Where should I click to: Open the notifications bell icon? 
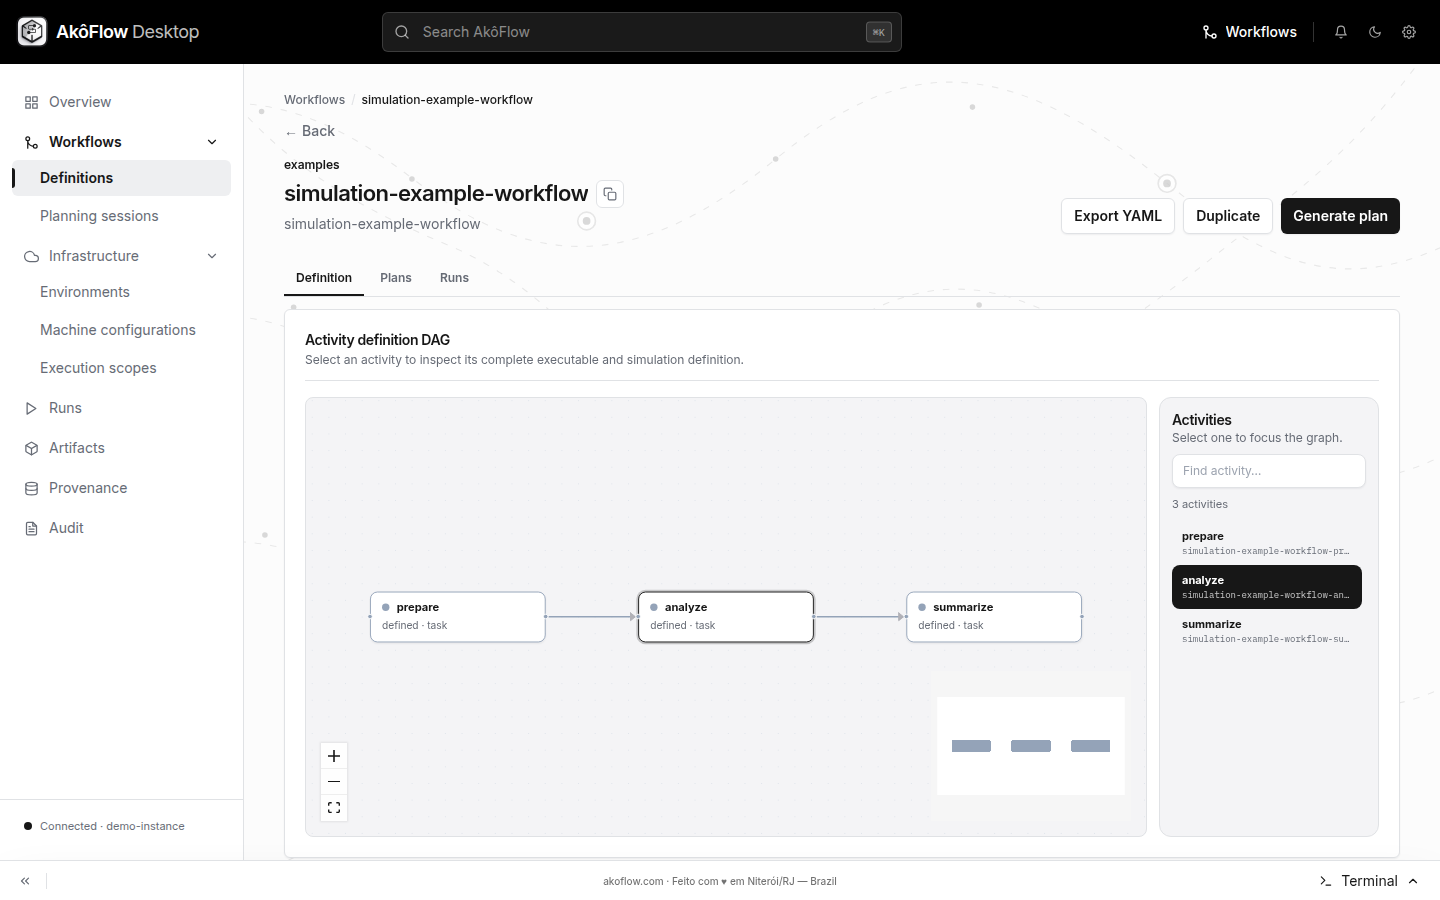click(1341, 32)
